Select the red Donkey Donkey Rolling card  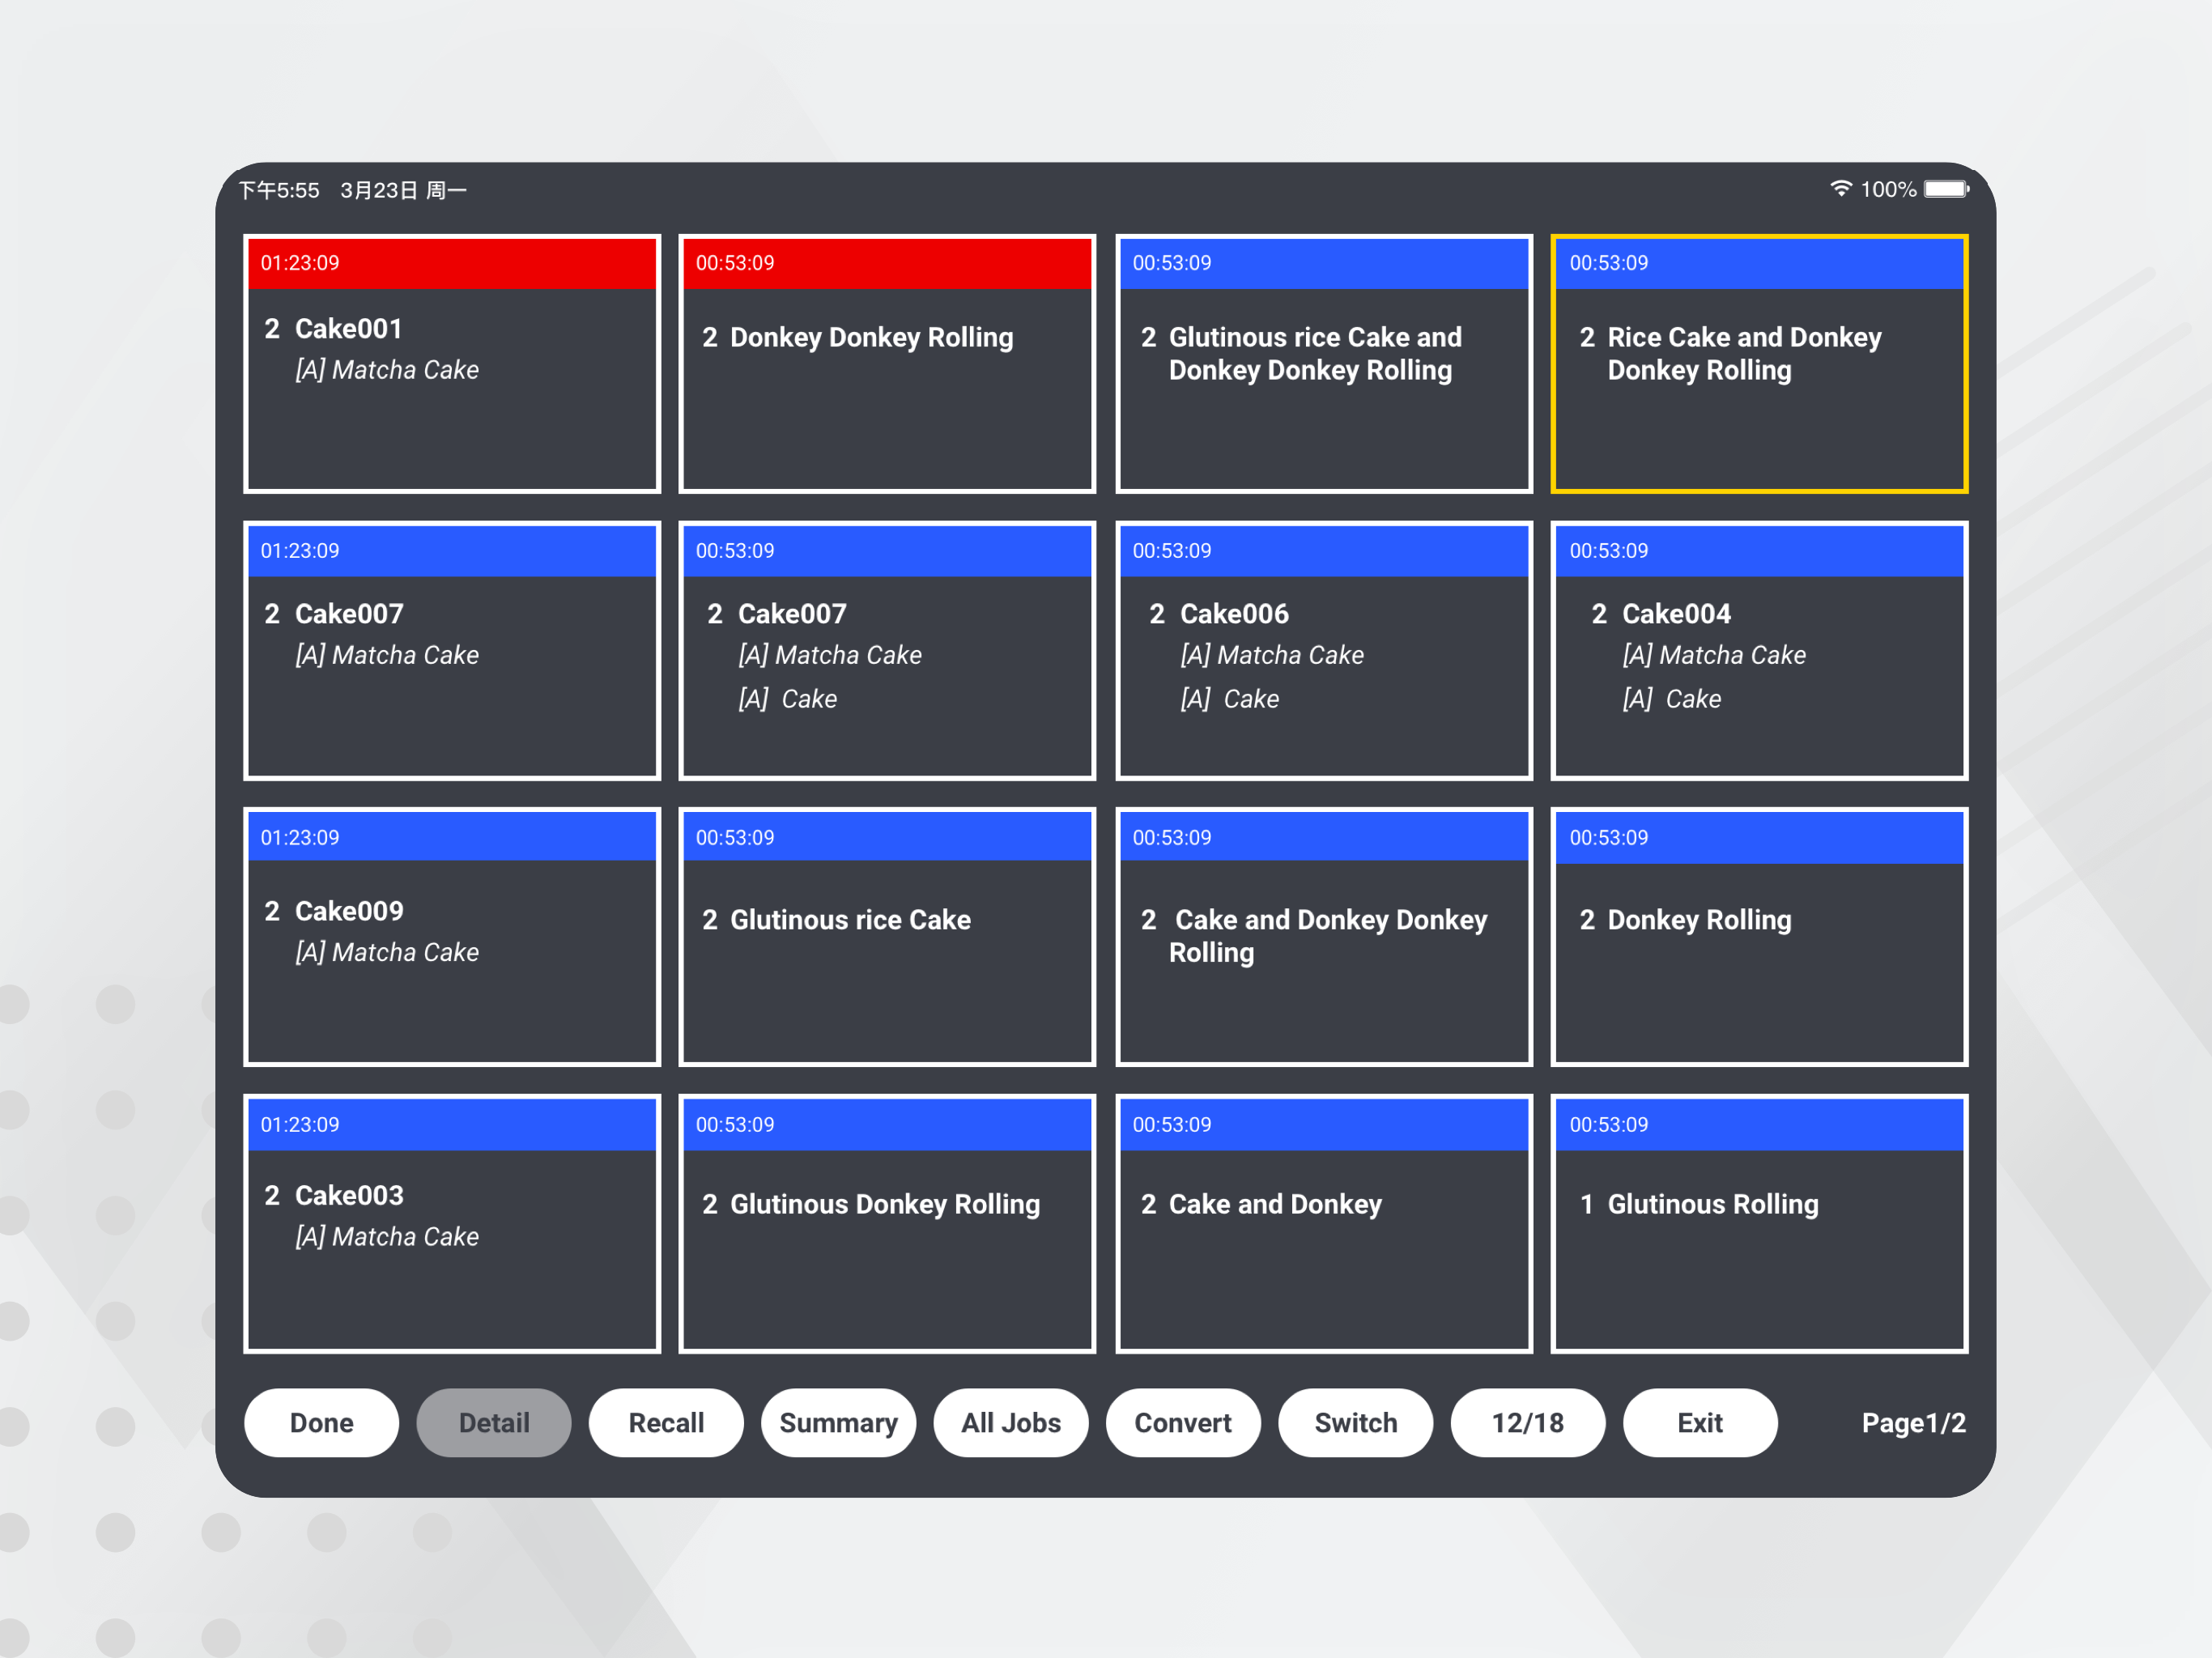click(x=887, y=364)
